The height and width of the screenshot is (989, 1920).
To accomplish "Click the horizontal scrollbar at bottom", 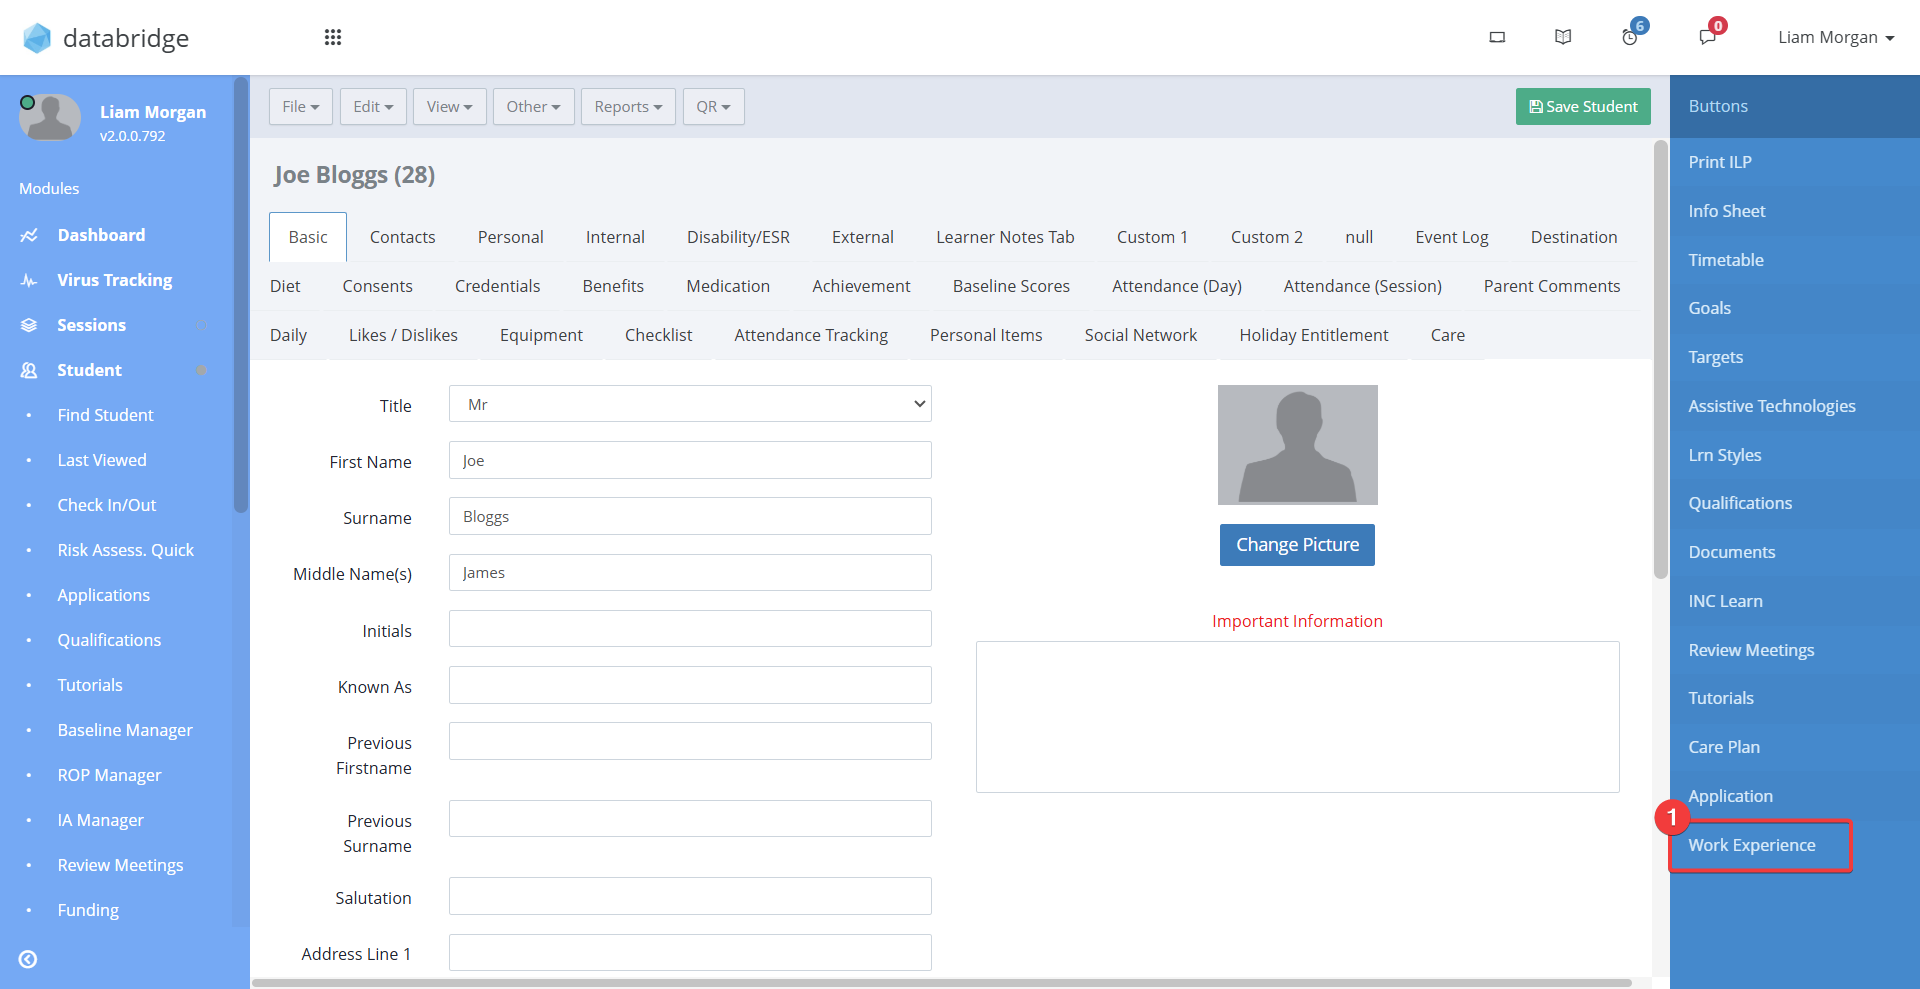I will tap(942, 983).
